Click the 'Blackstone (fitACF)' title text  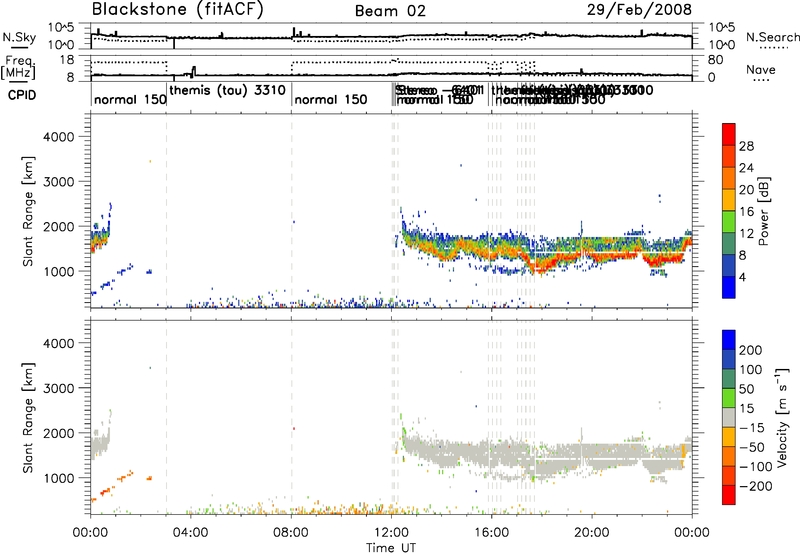point(178,10)
